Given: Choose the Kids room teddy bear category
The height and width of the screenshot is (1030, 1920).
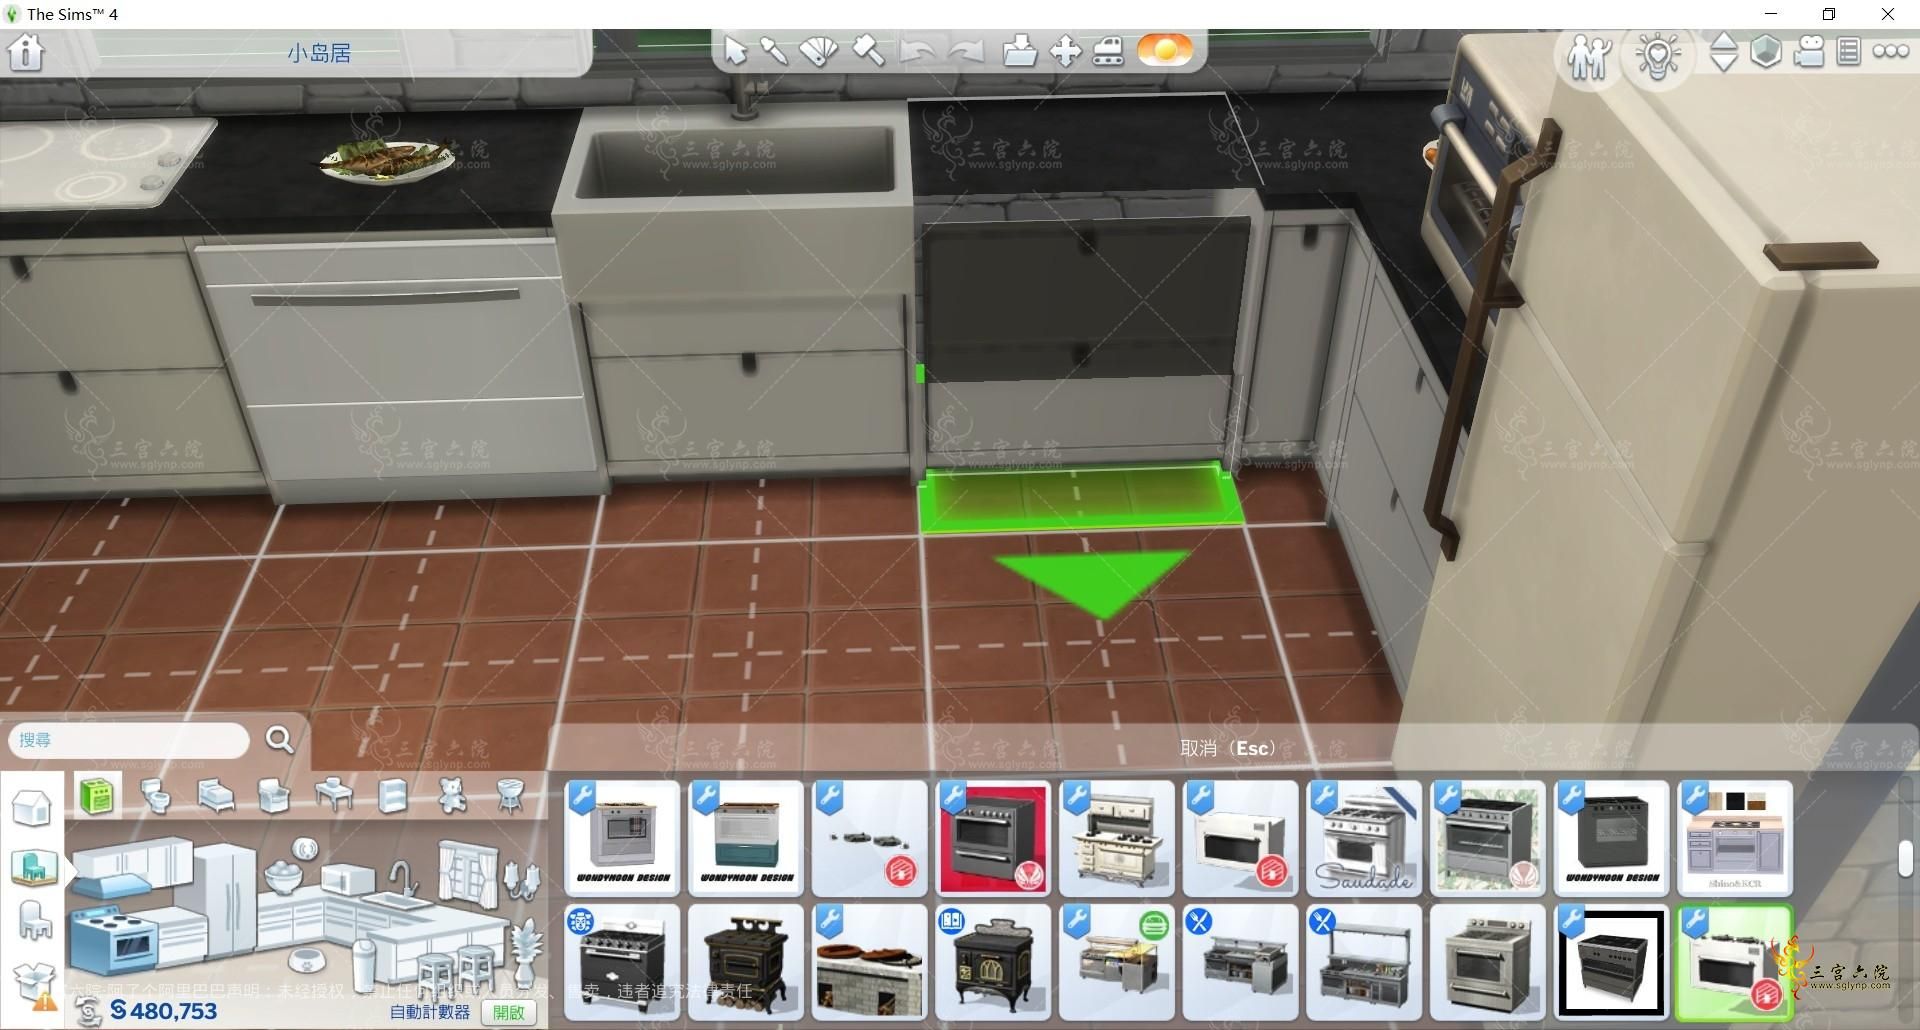Looking at the screenshot, I should (452, 796).
